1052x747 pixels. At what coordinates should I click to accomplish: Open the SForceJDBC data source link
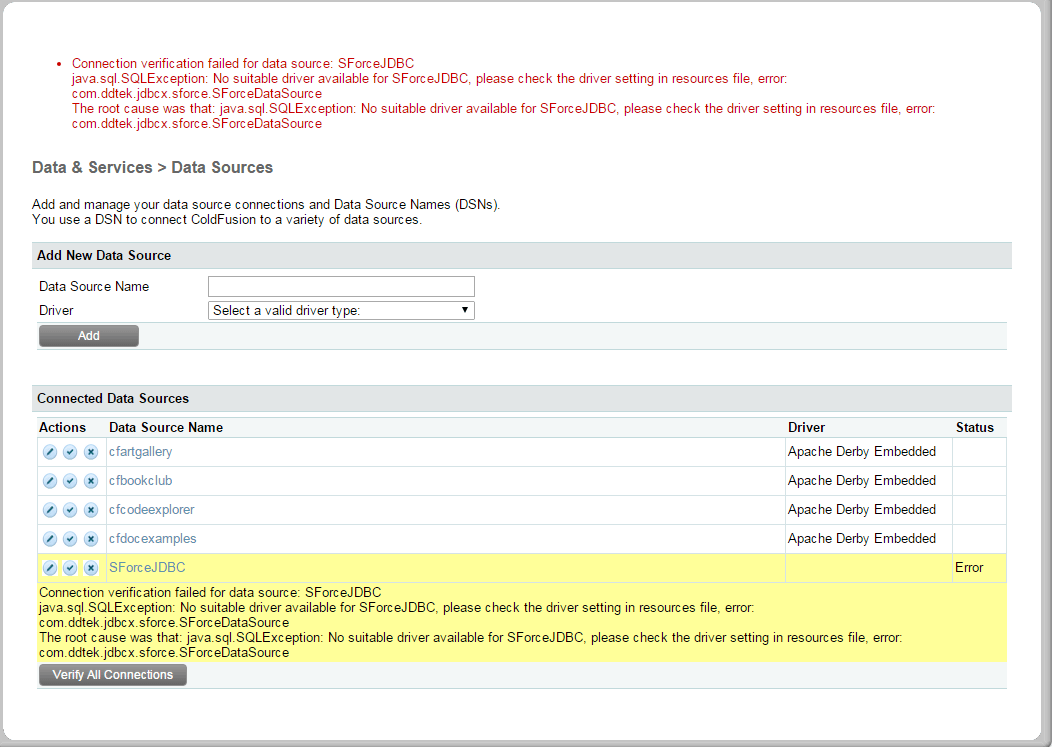[147, 568]
